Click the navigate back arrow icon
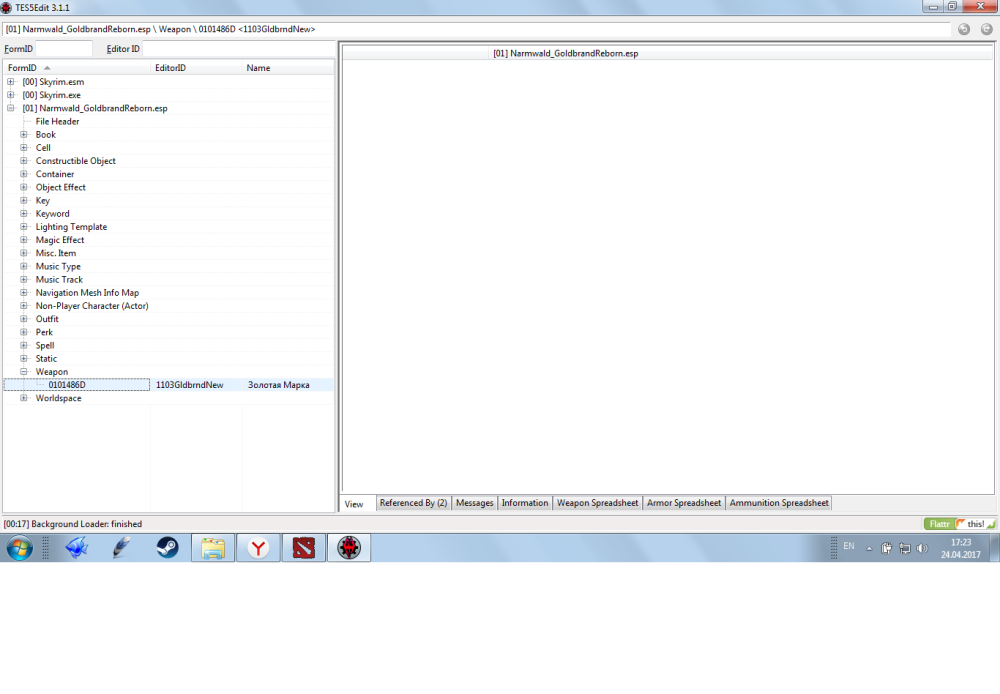1000x694 pixels. coord(964,29)
